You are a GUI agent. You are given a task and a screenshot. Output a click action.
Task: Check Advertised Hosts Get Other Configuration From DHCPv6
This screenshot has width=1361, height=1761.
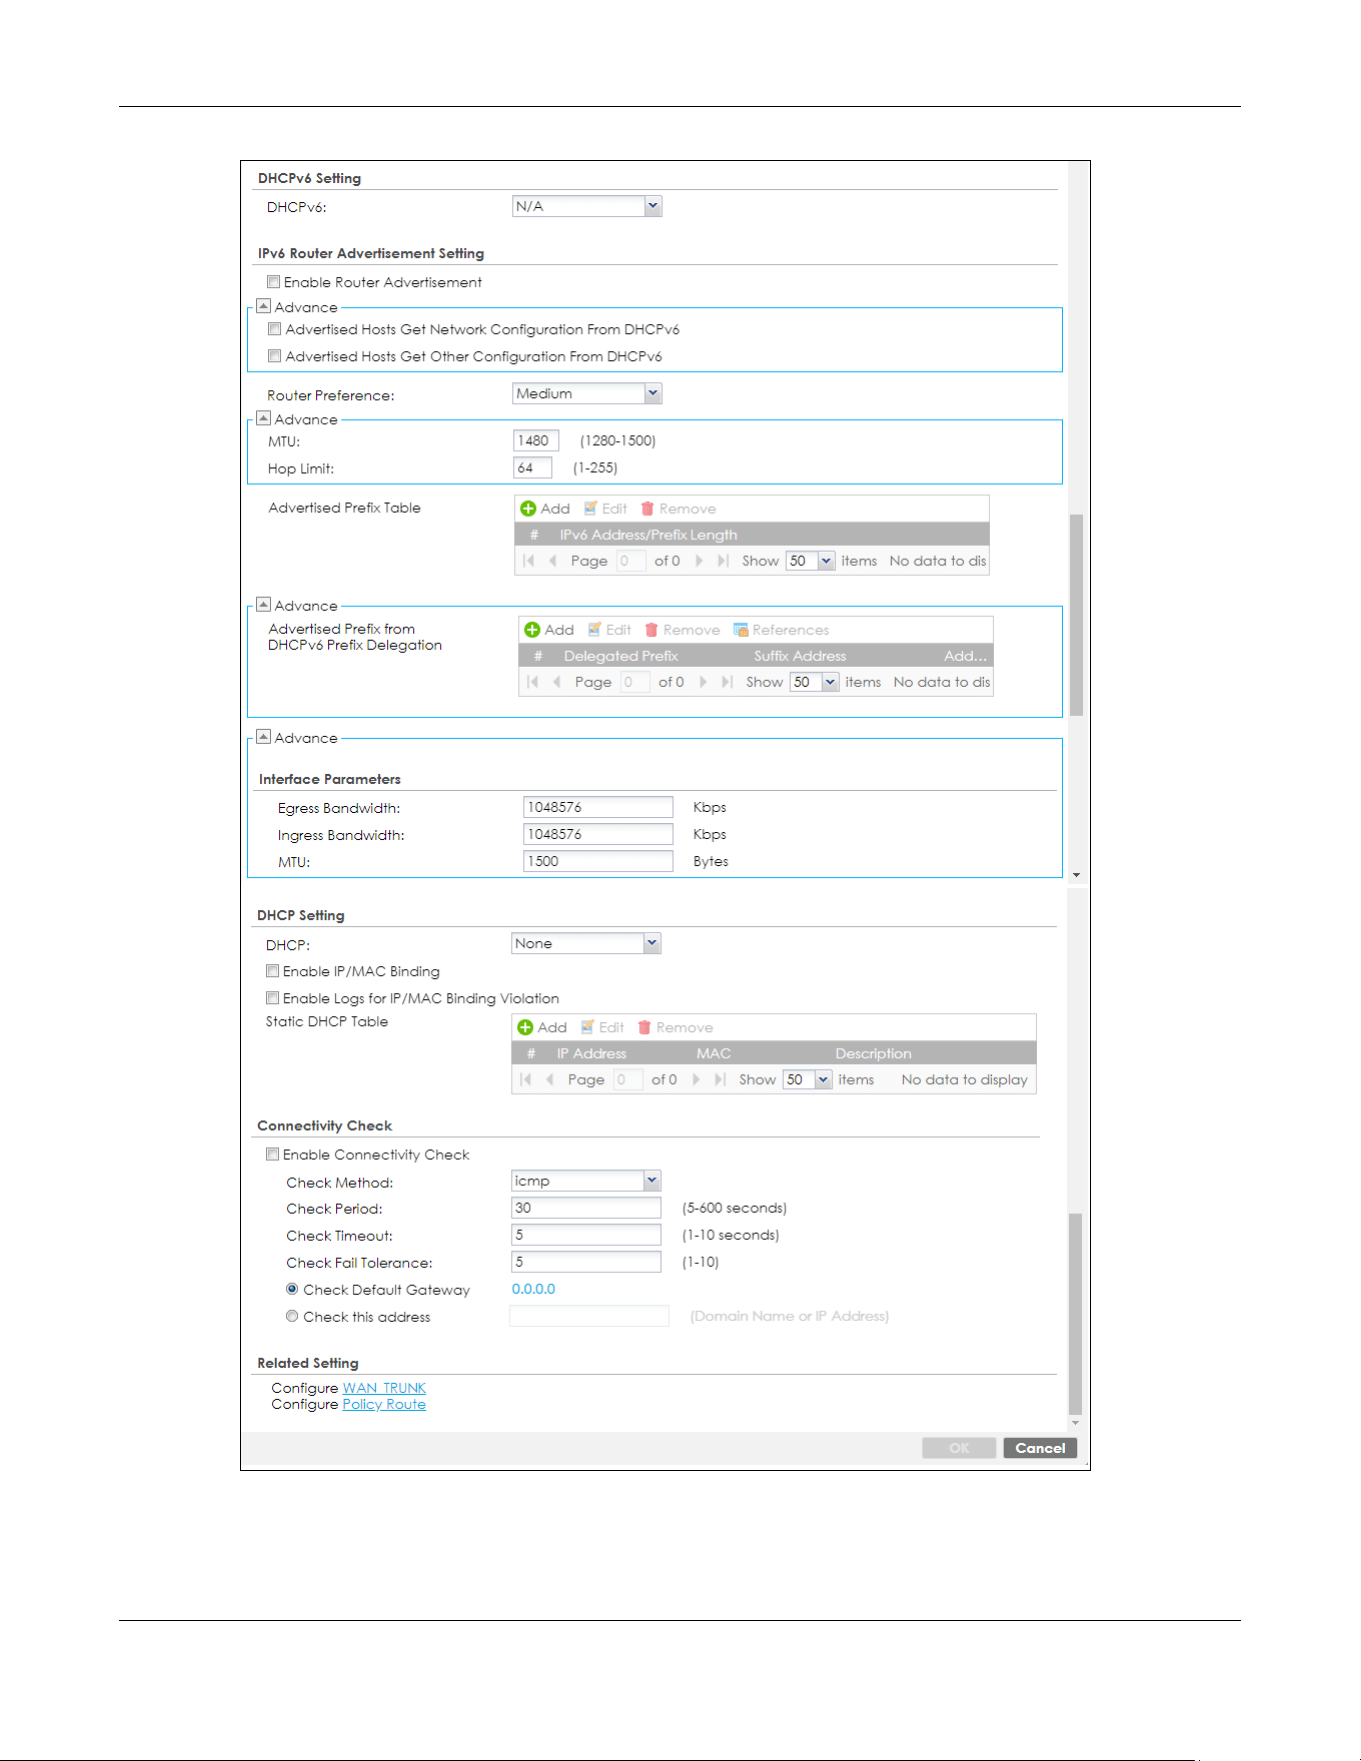(274, 356)
